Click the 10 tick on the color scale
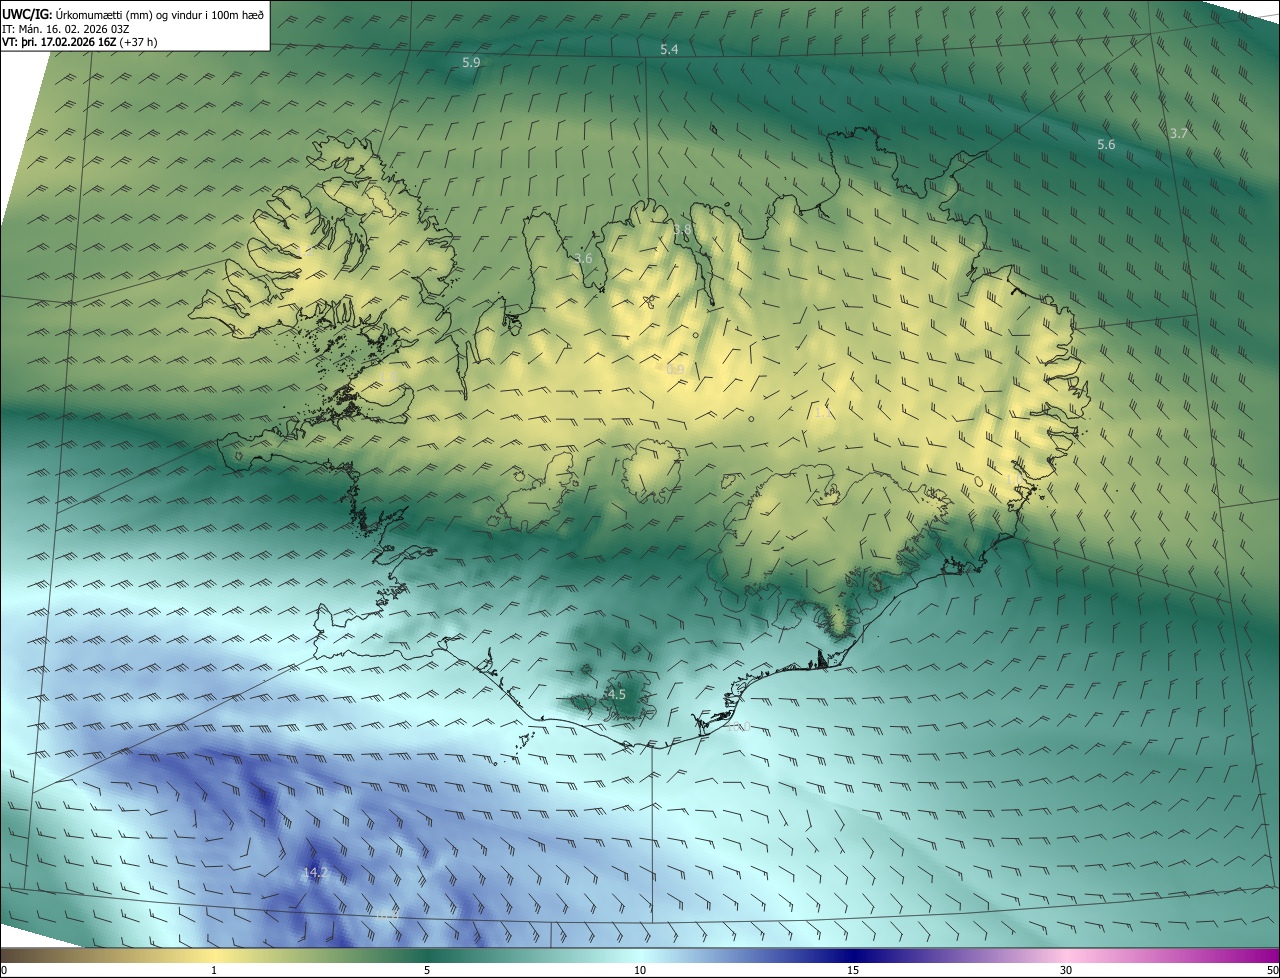Screen dimensions: 1280x978 click(x=640, y=970)
